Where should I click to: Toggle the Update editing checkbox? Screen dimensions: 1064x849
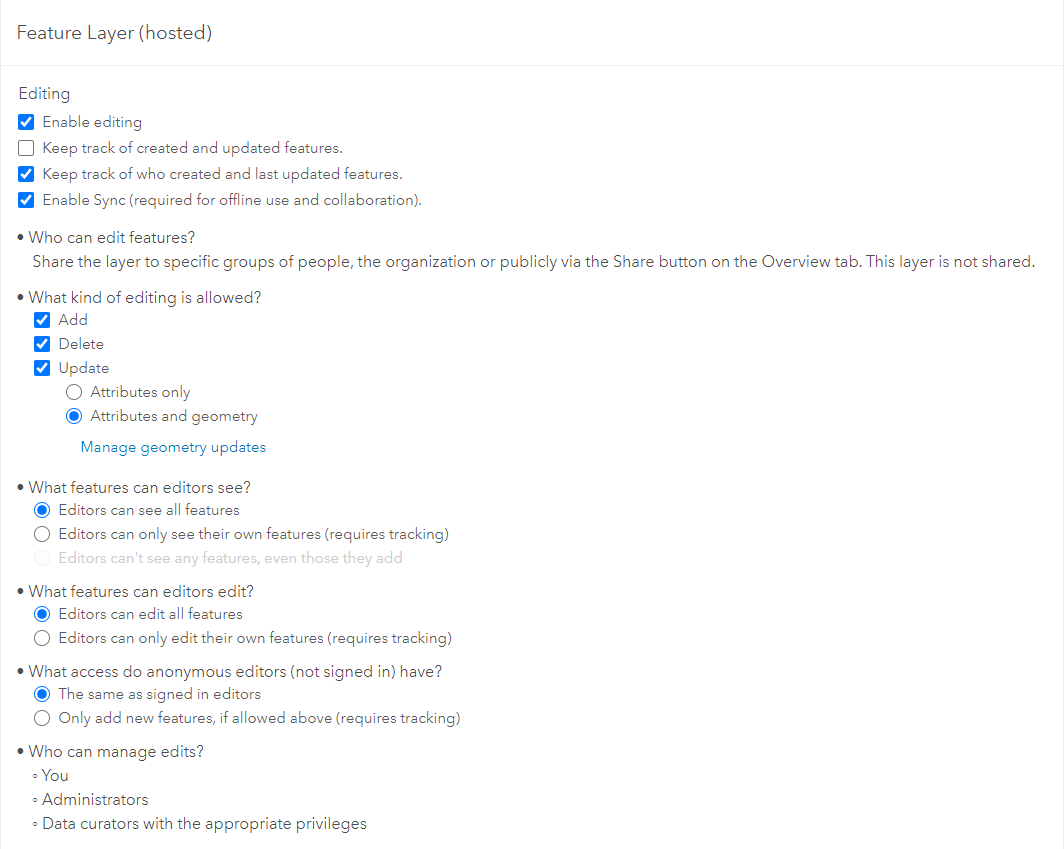tap(42, 368)
